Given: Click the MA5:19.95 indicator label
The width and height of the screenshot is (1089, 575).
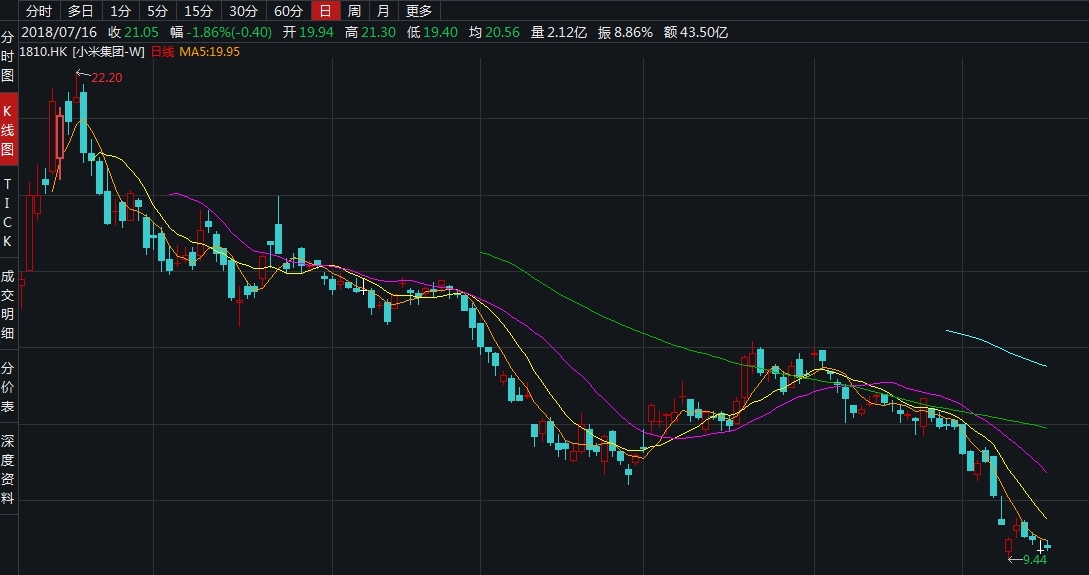Looking at the screenshot, I should pyautogui.click(x=209, y=51).
